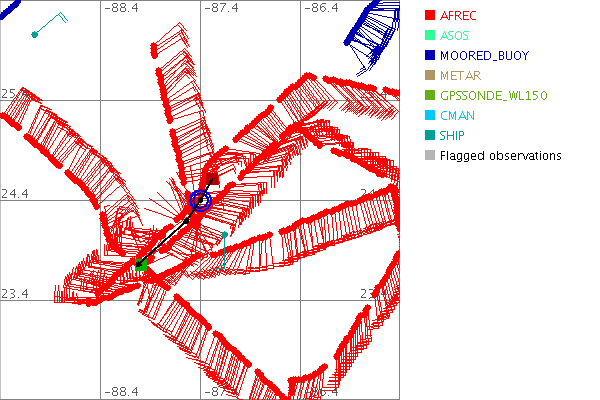This screenshot has width=600, height=400.
Task: Click the green square track start marker
Action: [142, 265]
